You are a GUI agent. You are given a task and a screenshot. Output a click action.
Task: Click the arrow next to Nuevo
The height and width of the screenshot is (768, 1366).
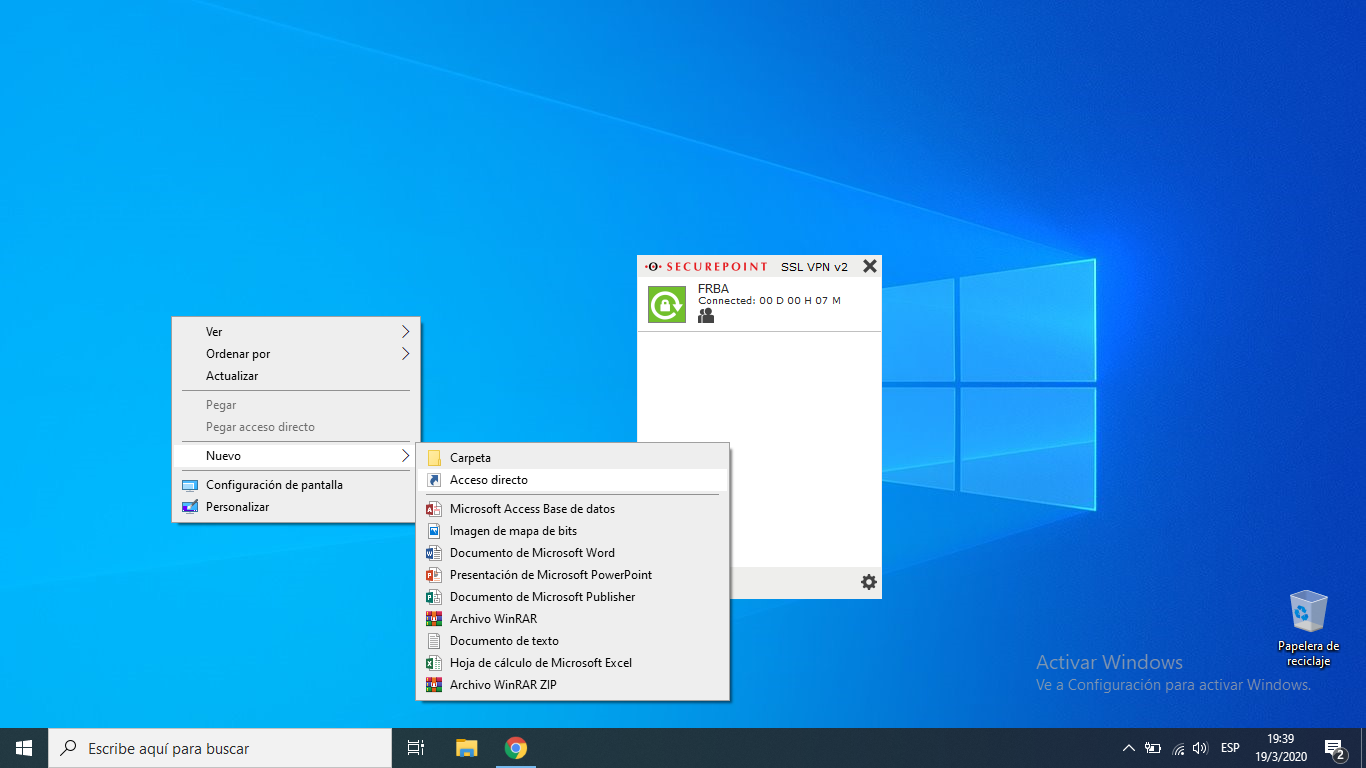tap(406, 456)
